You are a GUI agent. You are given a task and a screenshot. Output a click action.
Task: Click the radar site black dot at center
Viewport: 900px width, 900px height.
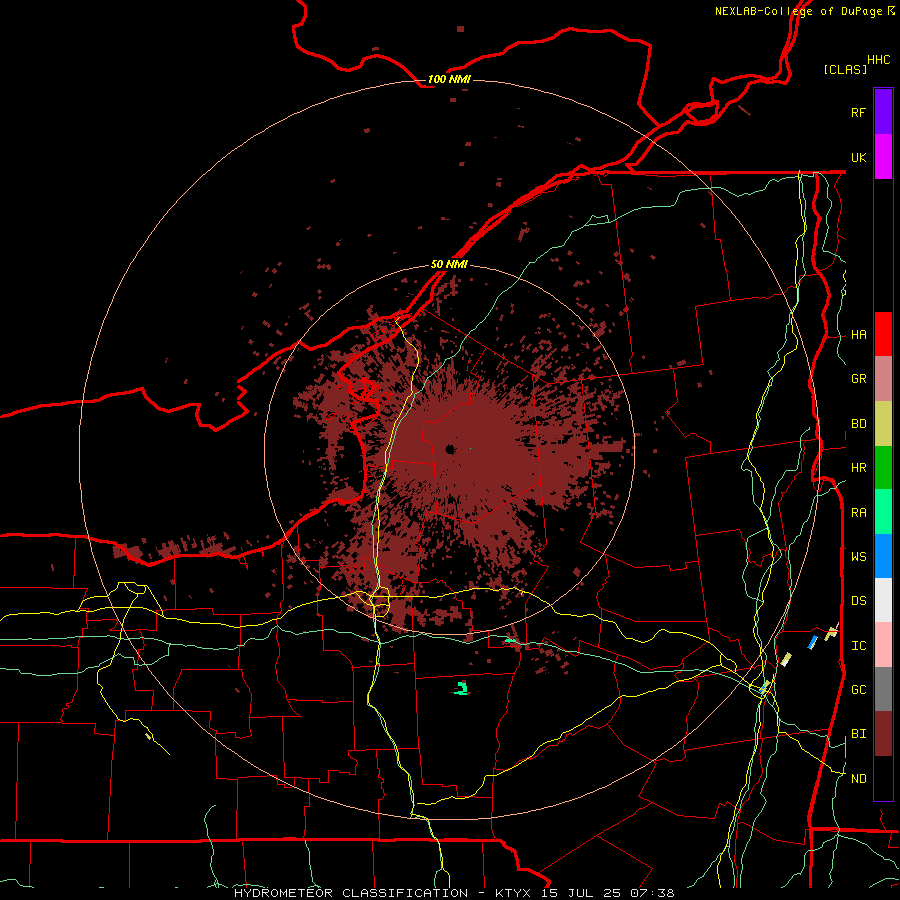(x=450, y=449)
